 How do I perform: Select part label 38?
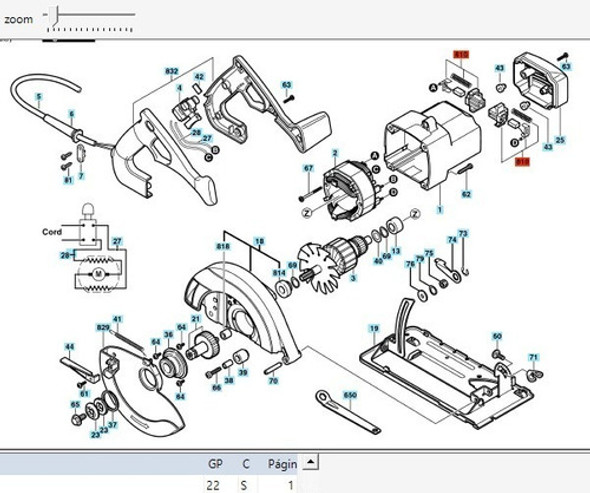229,380
